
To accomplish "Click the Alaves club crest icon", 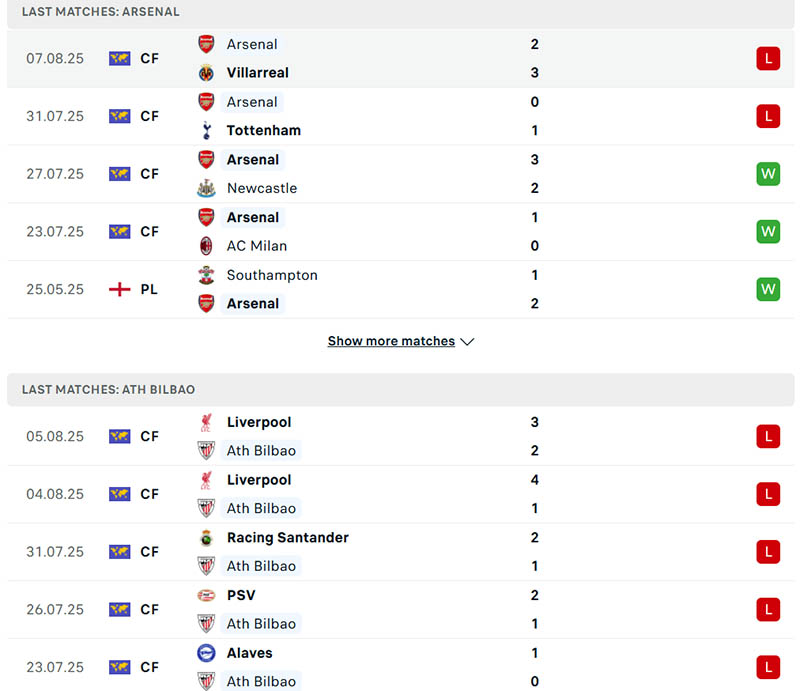I will click(206, 653).
